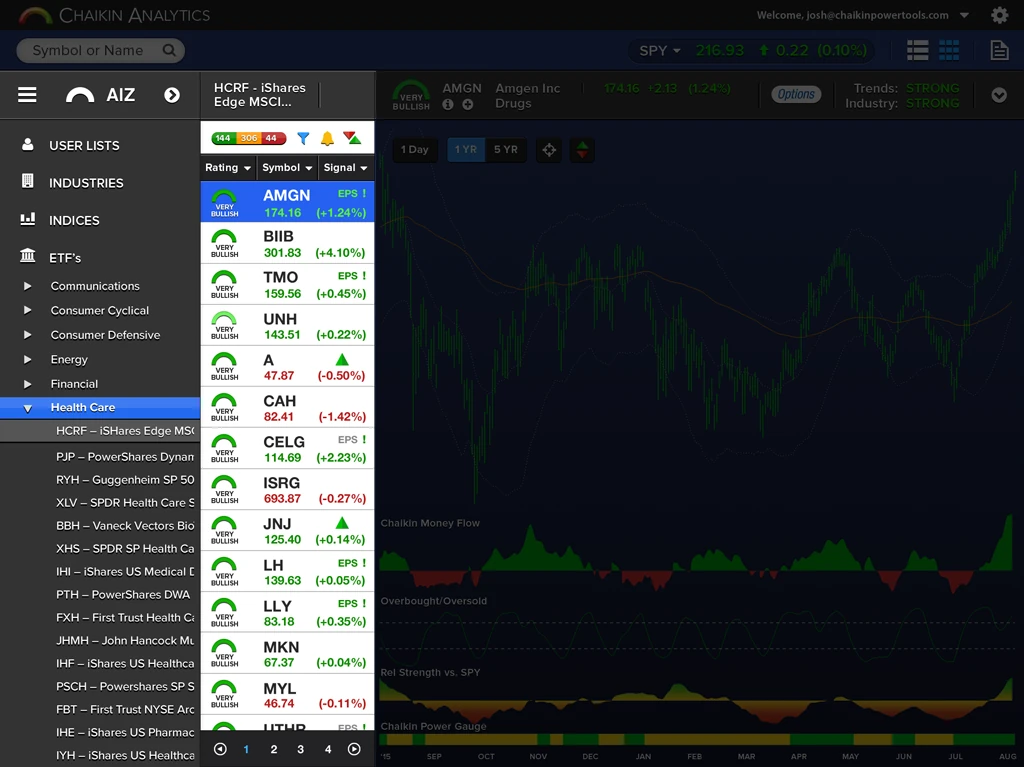This screenshot has width=1024, height=767.
Task: Open the document report icon
Action: click(999, 50)
